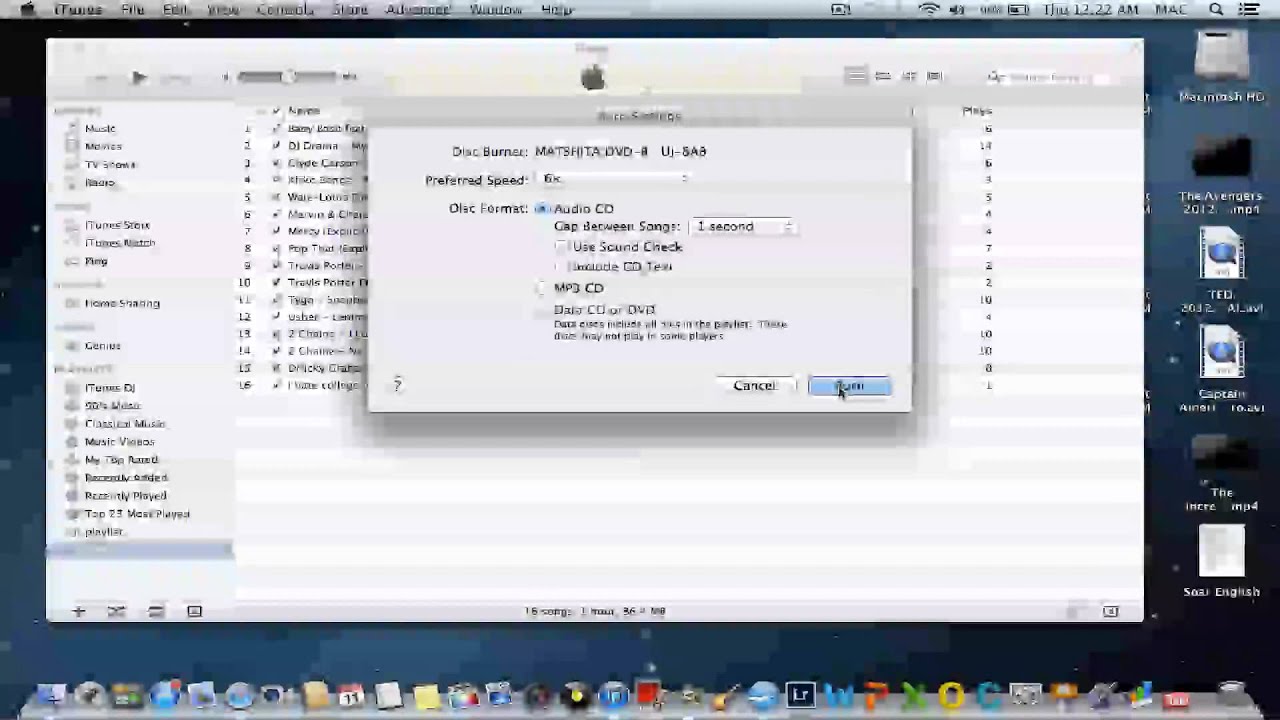This screenshot has height=720, width=1280.
Task: Select the Music Videos playlist
Action: [119, 442]
